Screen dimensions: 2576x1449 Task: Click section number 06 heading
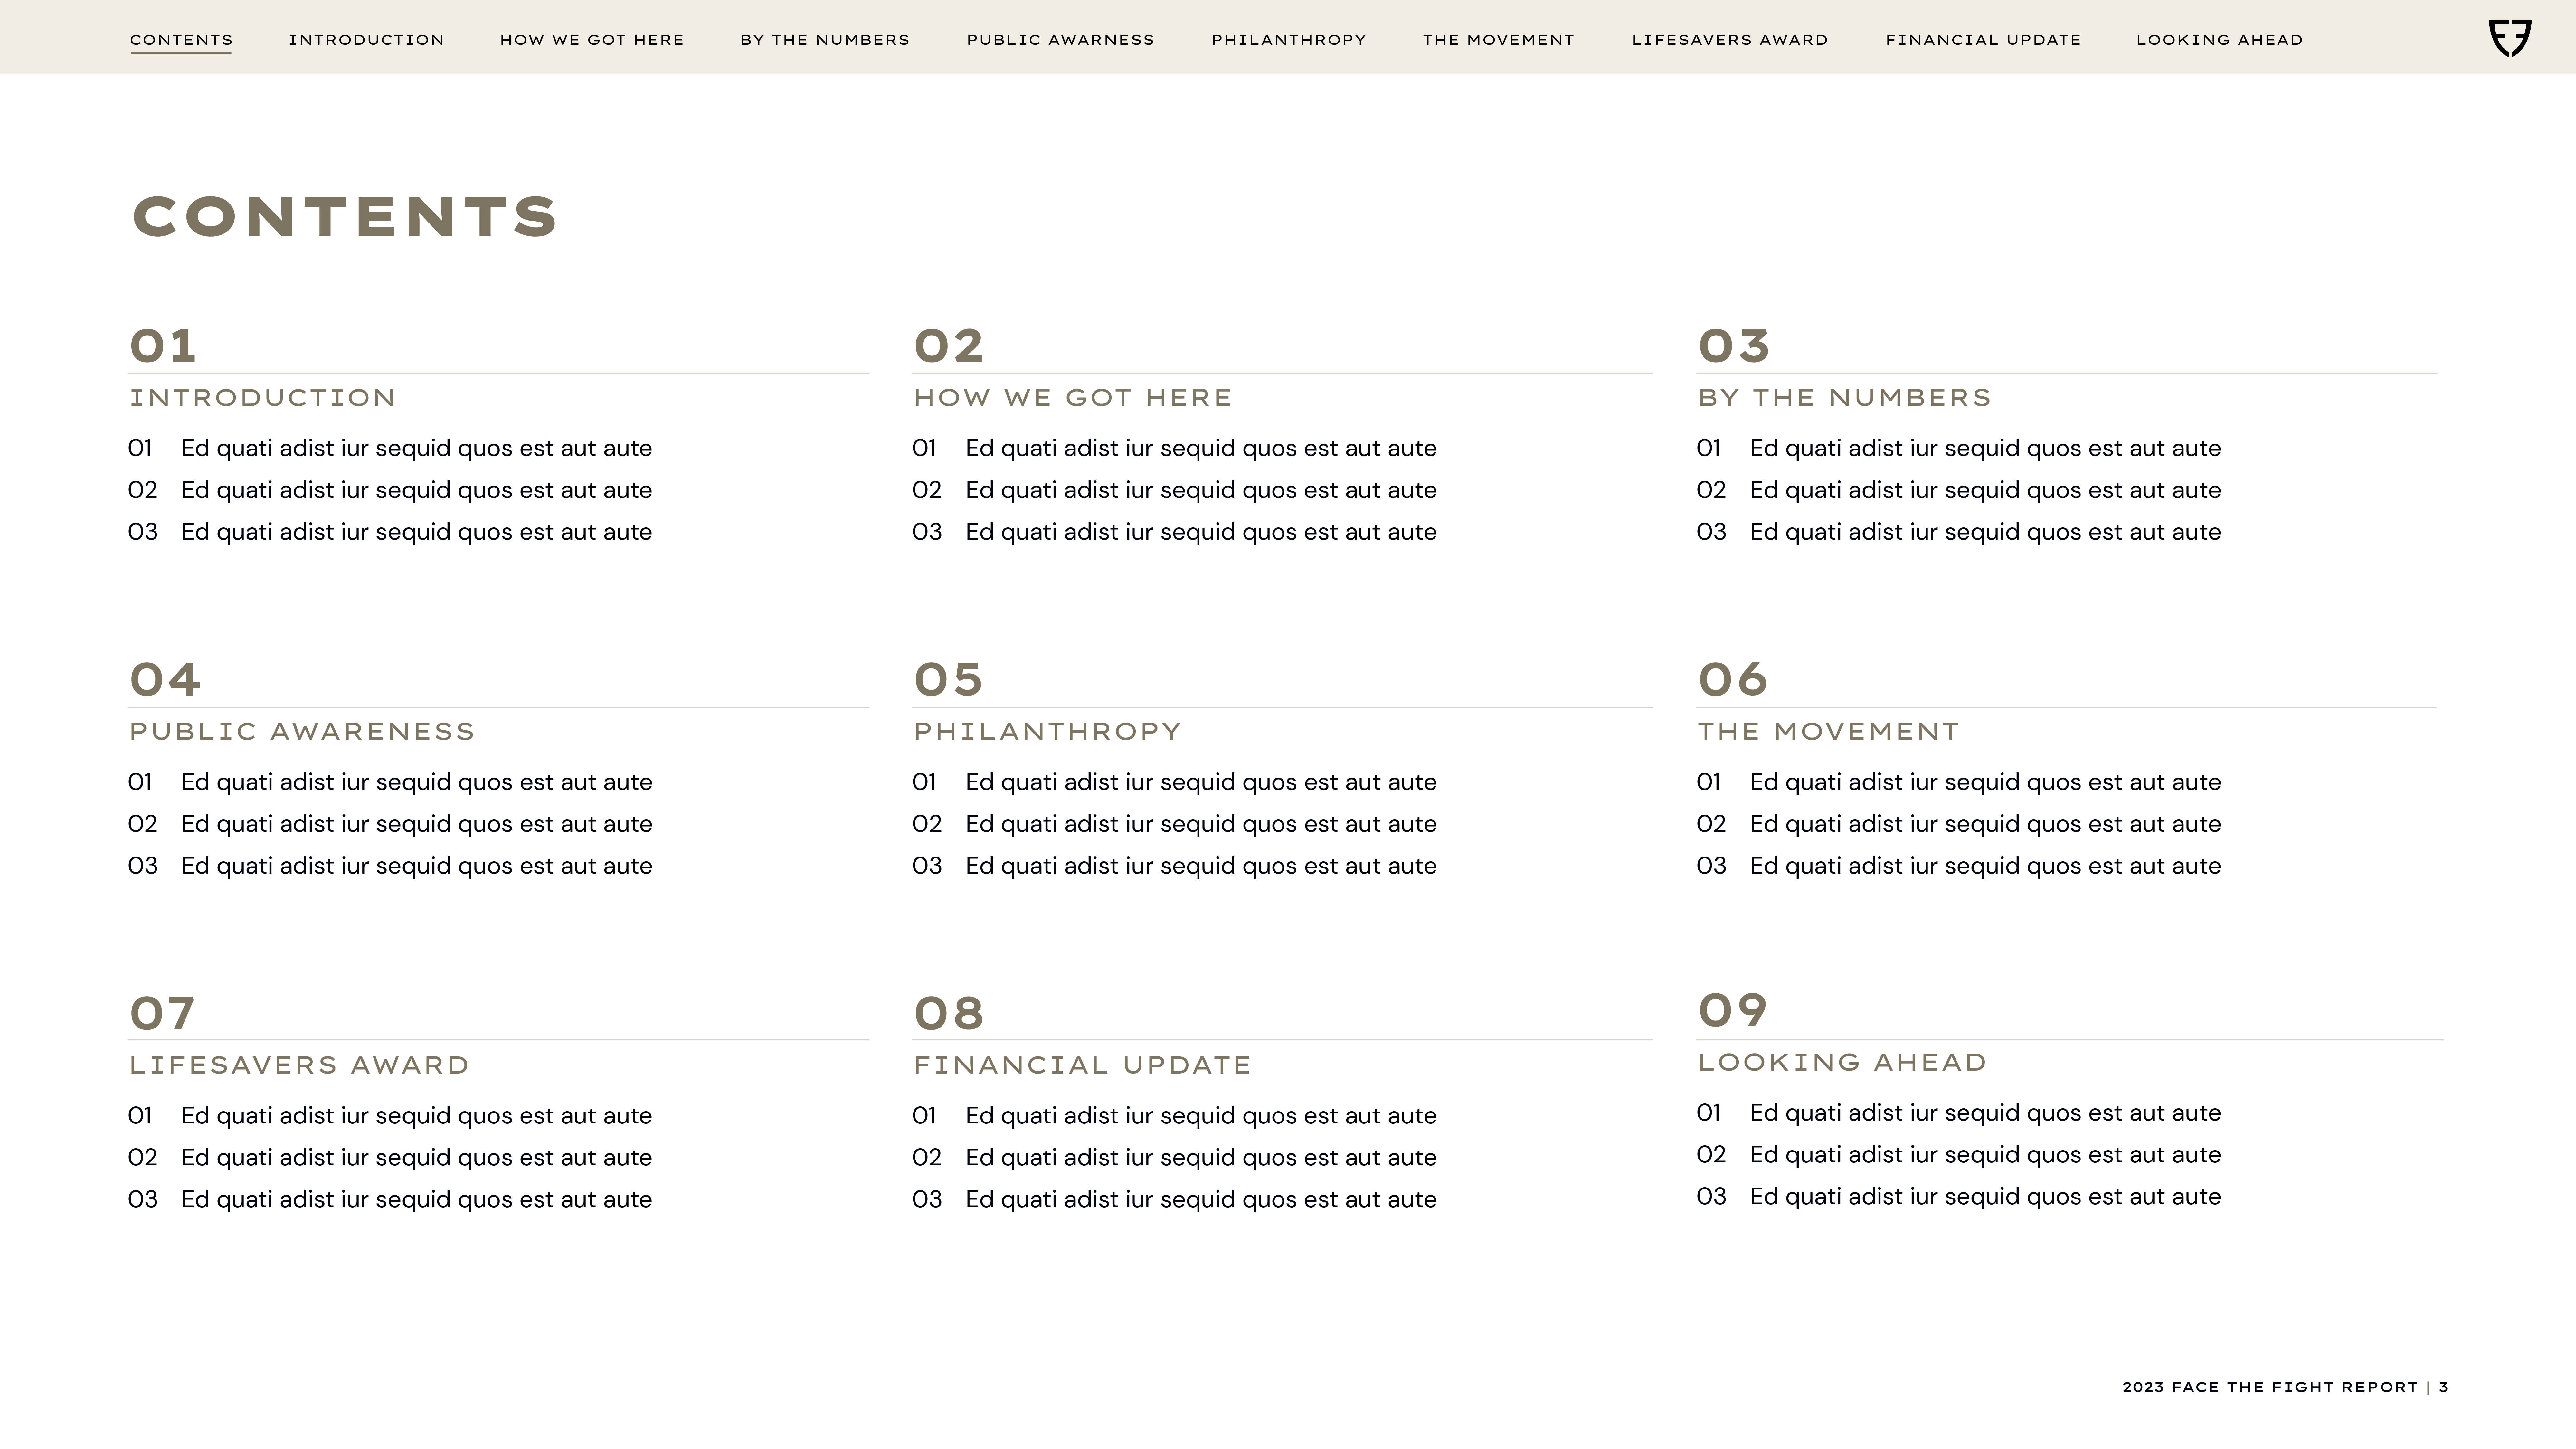[1733, 680]
